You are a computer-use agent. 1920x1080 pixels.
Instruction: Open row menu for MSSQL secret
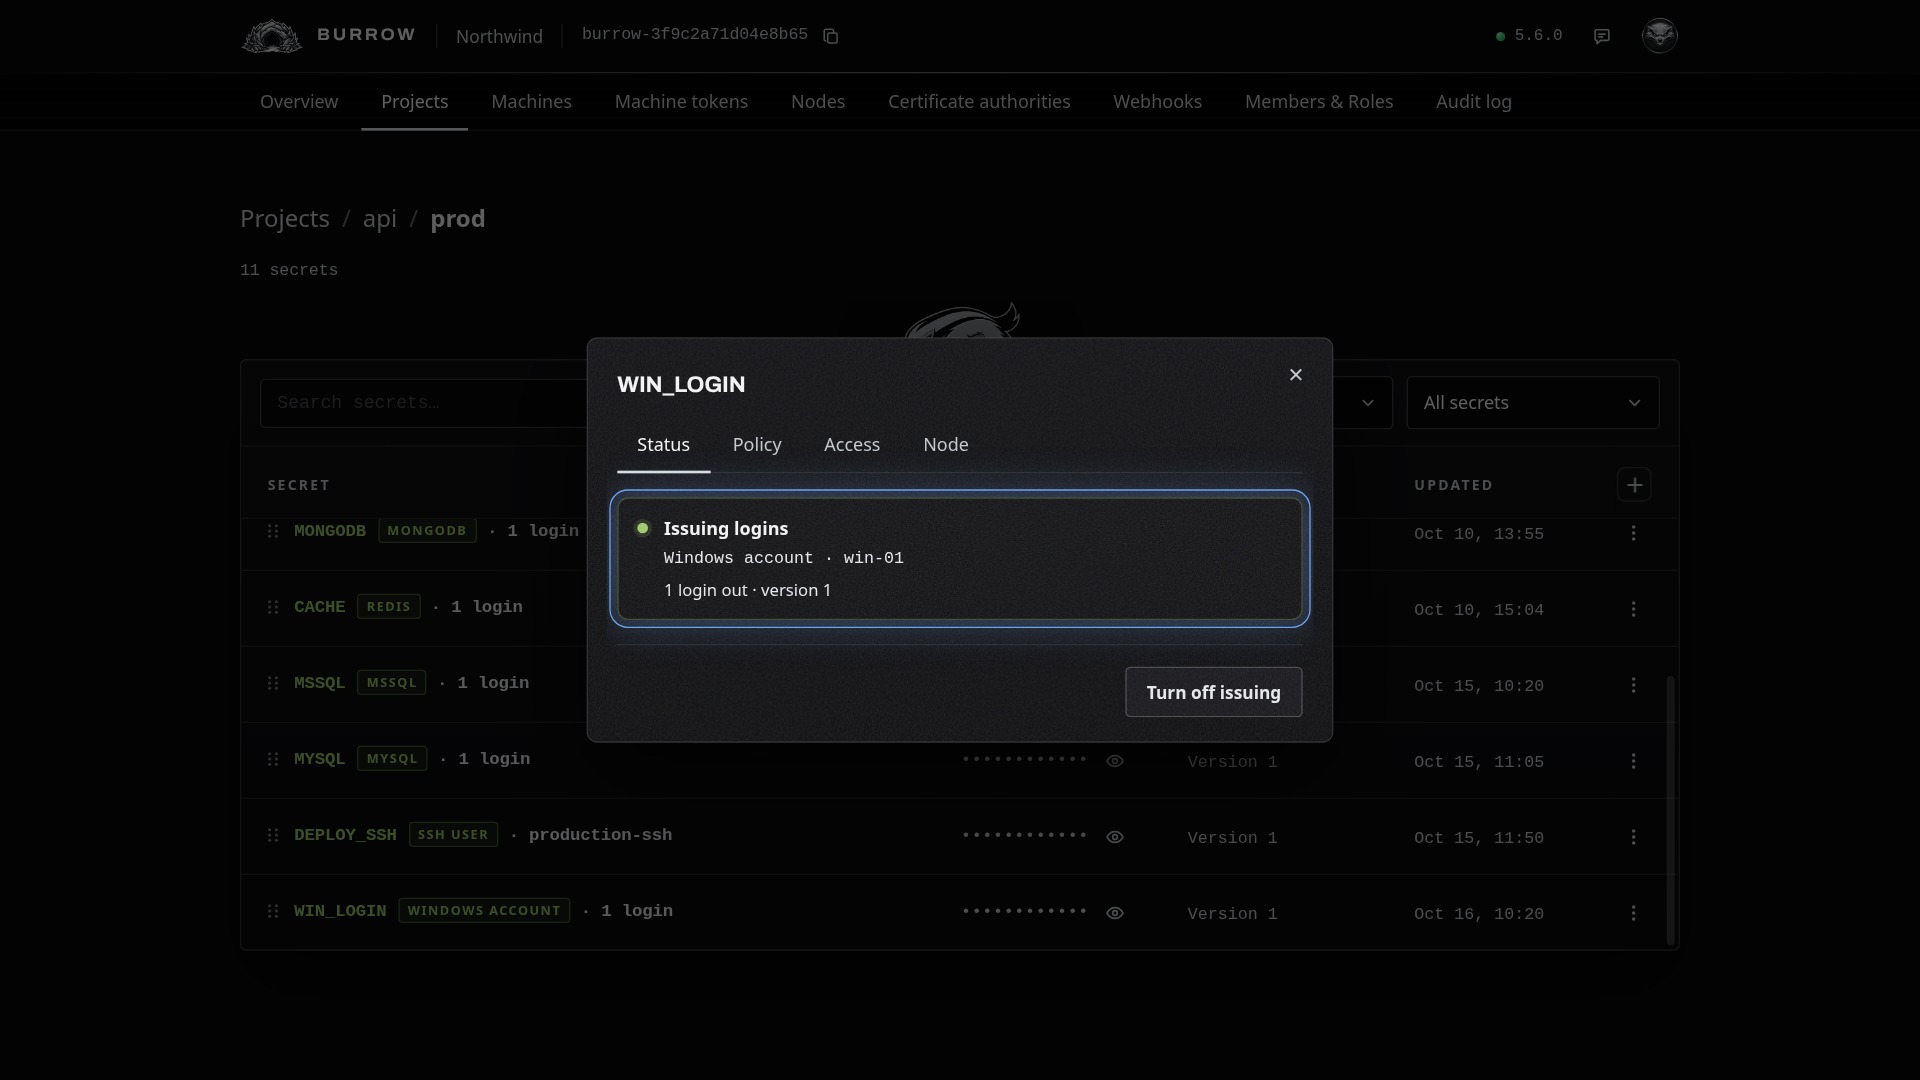(x=1634, y=685)
